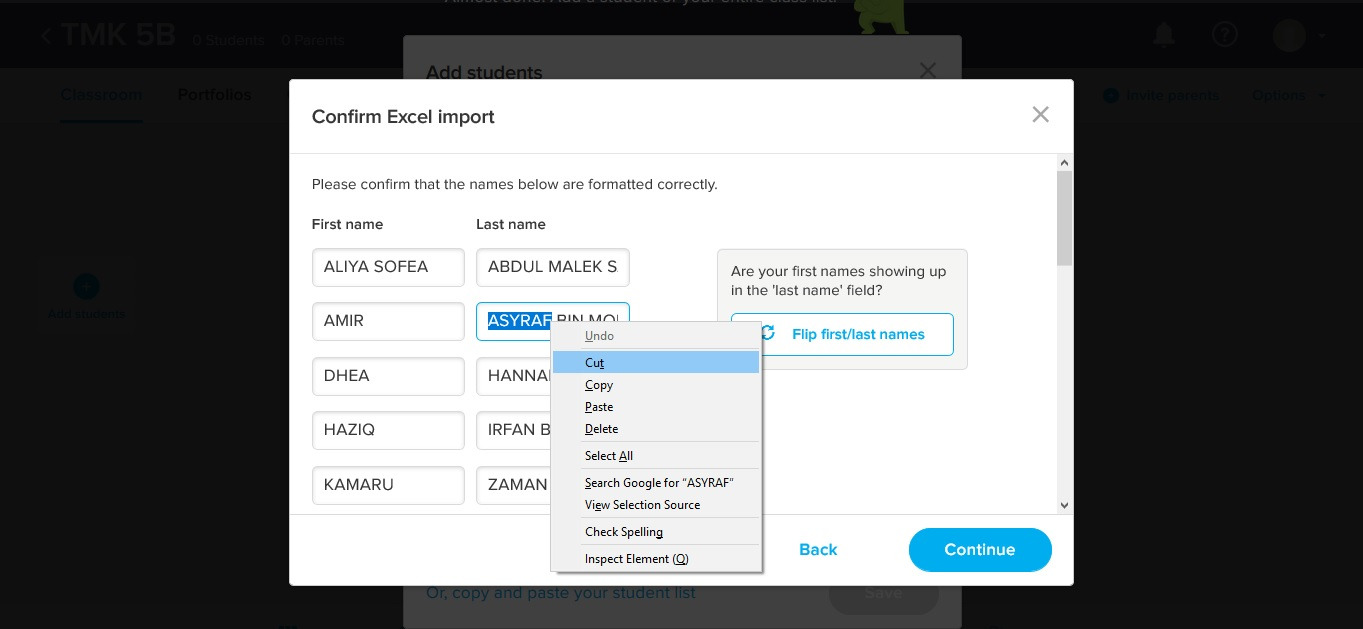The image size is (1363, 629).
Task: Click the scrollbar down arrow
Action: [1064, 506]
